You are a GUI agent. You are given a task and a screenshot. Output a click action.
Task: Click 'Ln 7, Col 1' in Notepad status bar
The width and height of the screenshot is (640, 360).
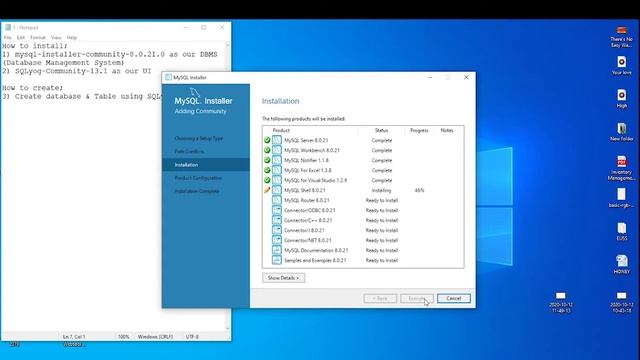pos(74,337)
